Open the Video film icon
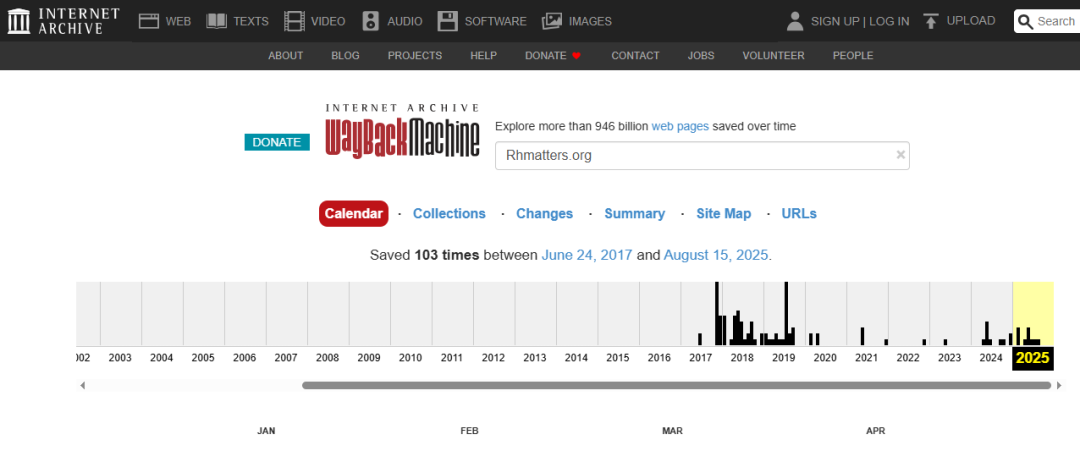This screenshot has width=1080, height=451. pyautogui.click(x=294, y=21)
